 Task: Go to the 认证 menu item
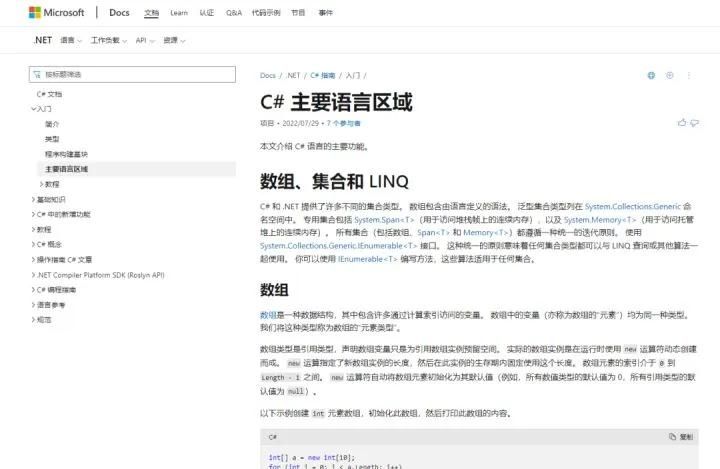tap(207, 13)
